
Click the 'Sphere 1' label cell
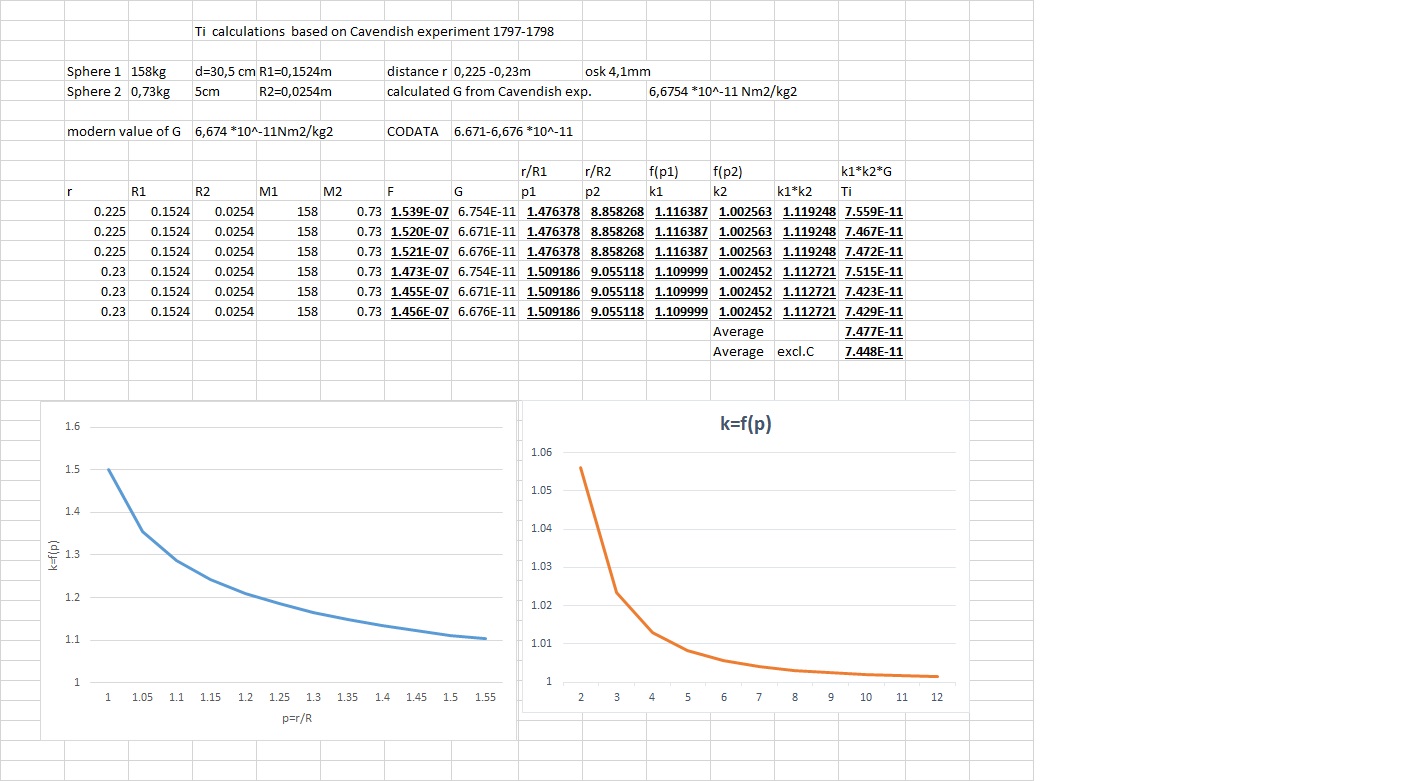[93, 72]
